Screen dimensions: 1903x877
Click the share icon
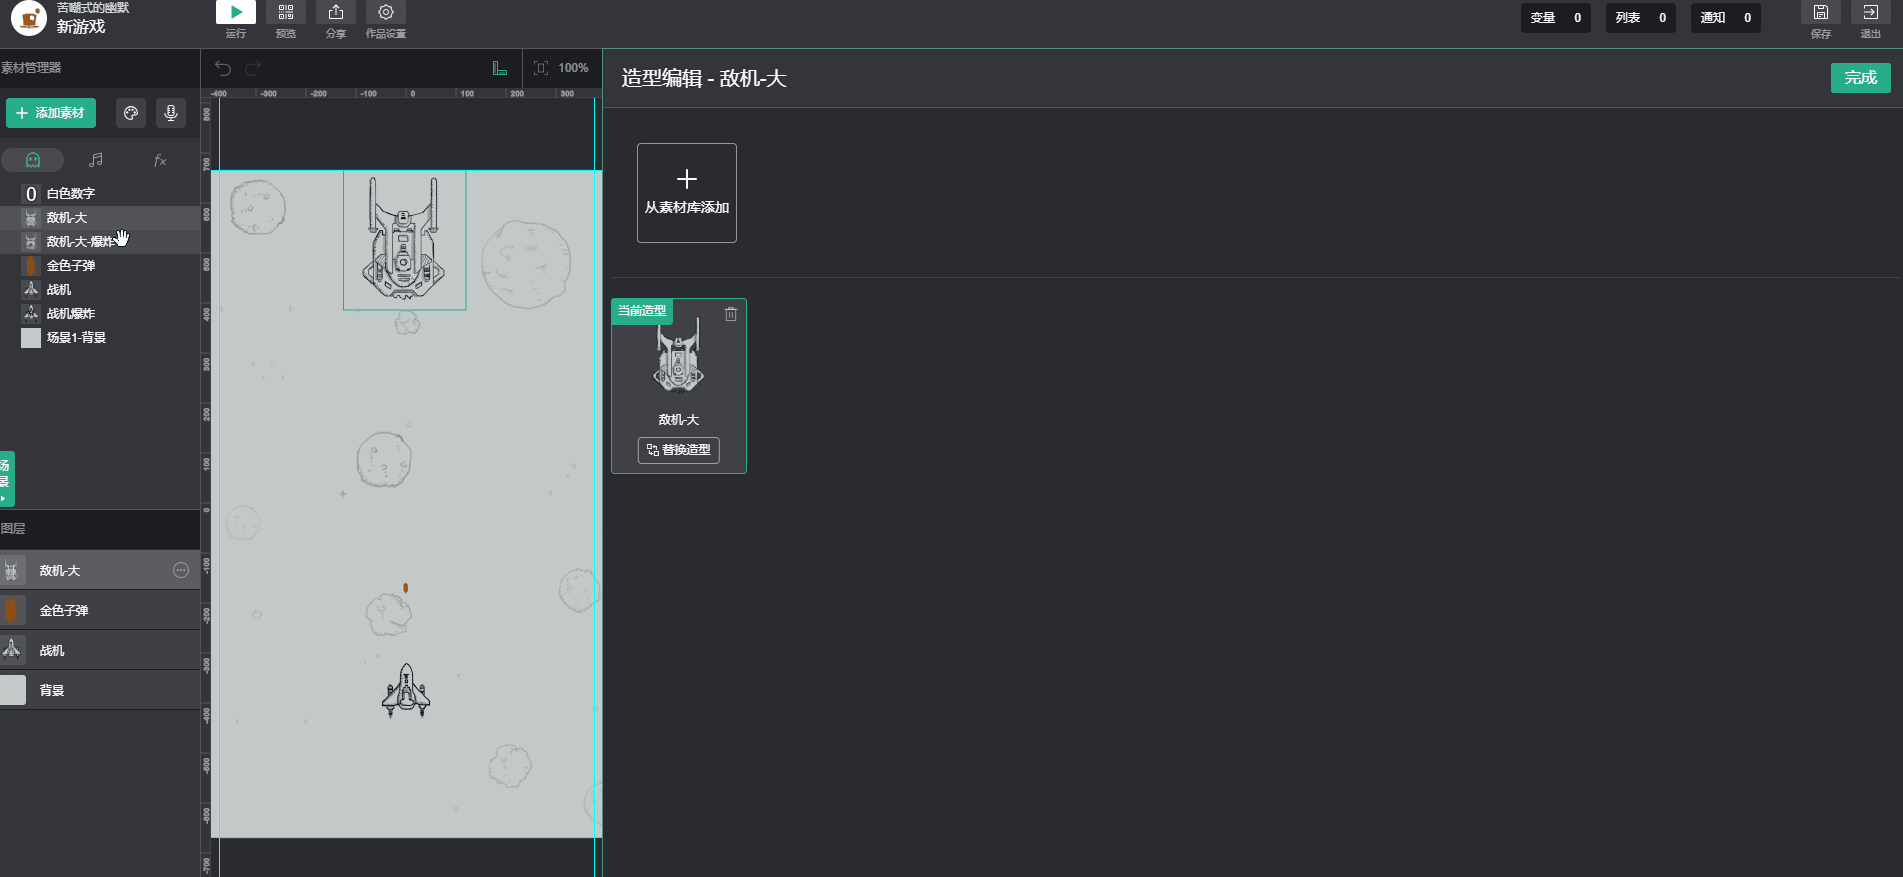336,12
